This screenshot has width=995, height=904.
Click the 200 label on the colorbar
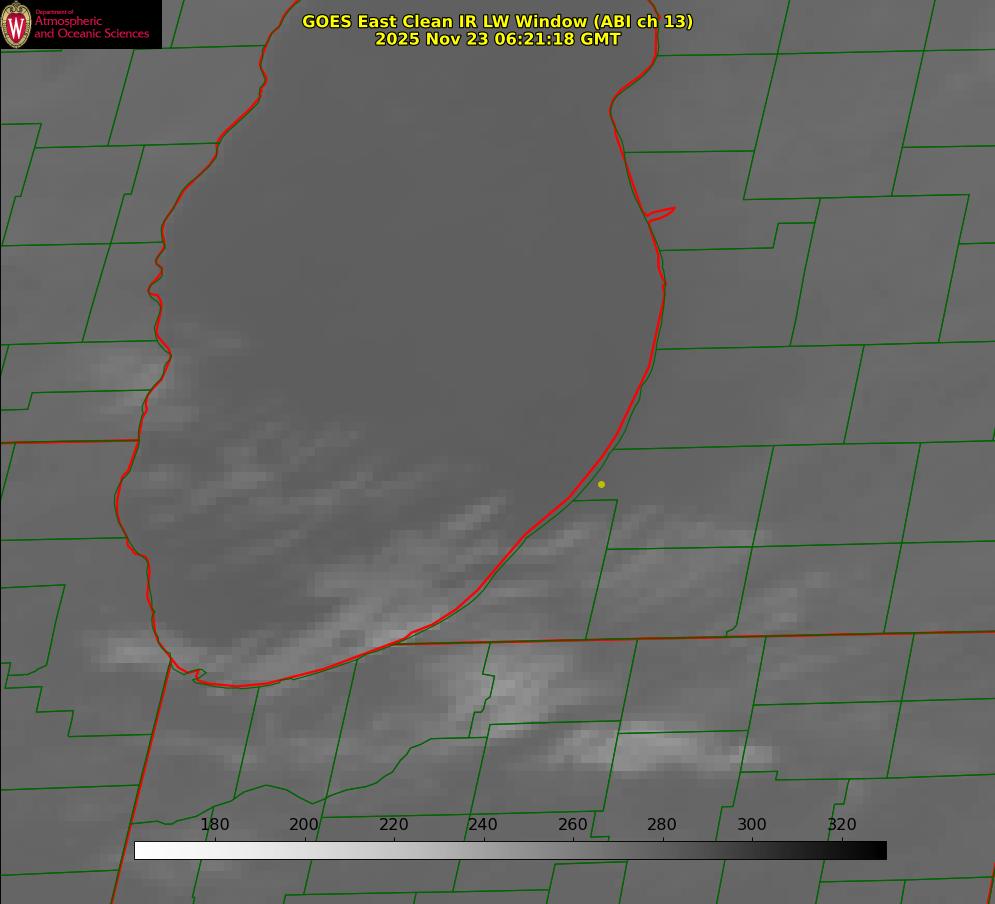click(304, 825)
